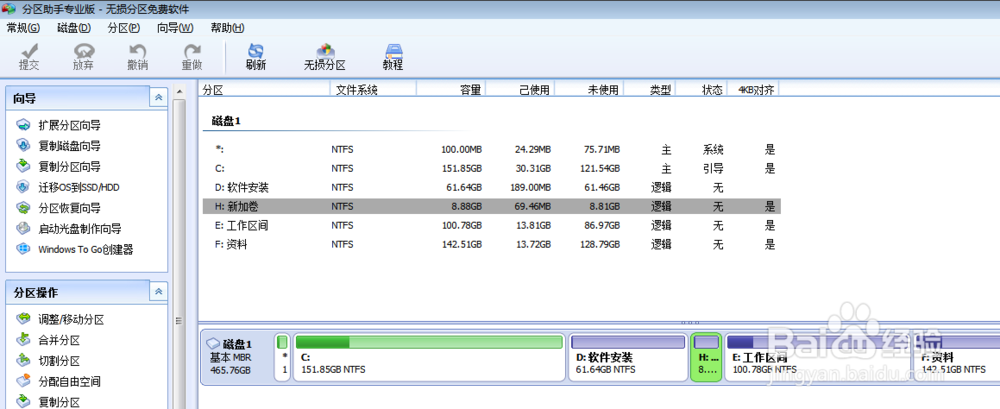1000x409 pixels.
Task: Open the 向导(W) menu
Action: pos(175,28)
